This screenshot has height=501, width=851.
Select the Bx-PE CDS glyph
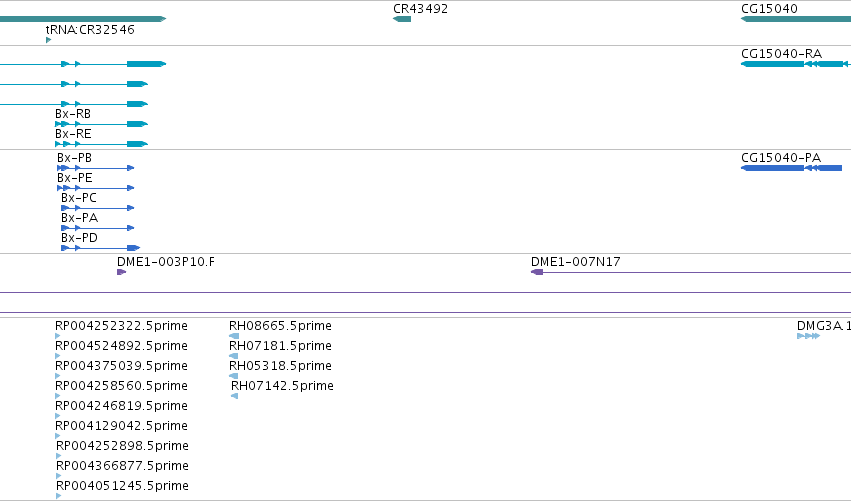point(96,188)
